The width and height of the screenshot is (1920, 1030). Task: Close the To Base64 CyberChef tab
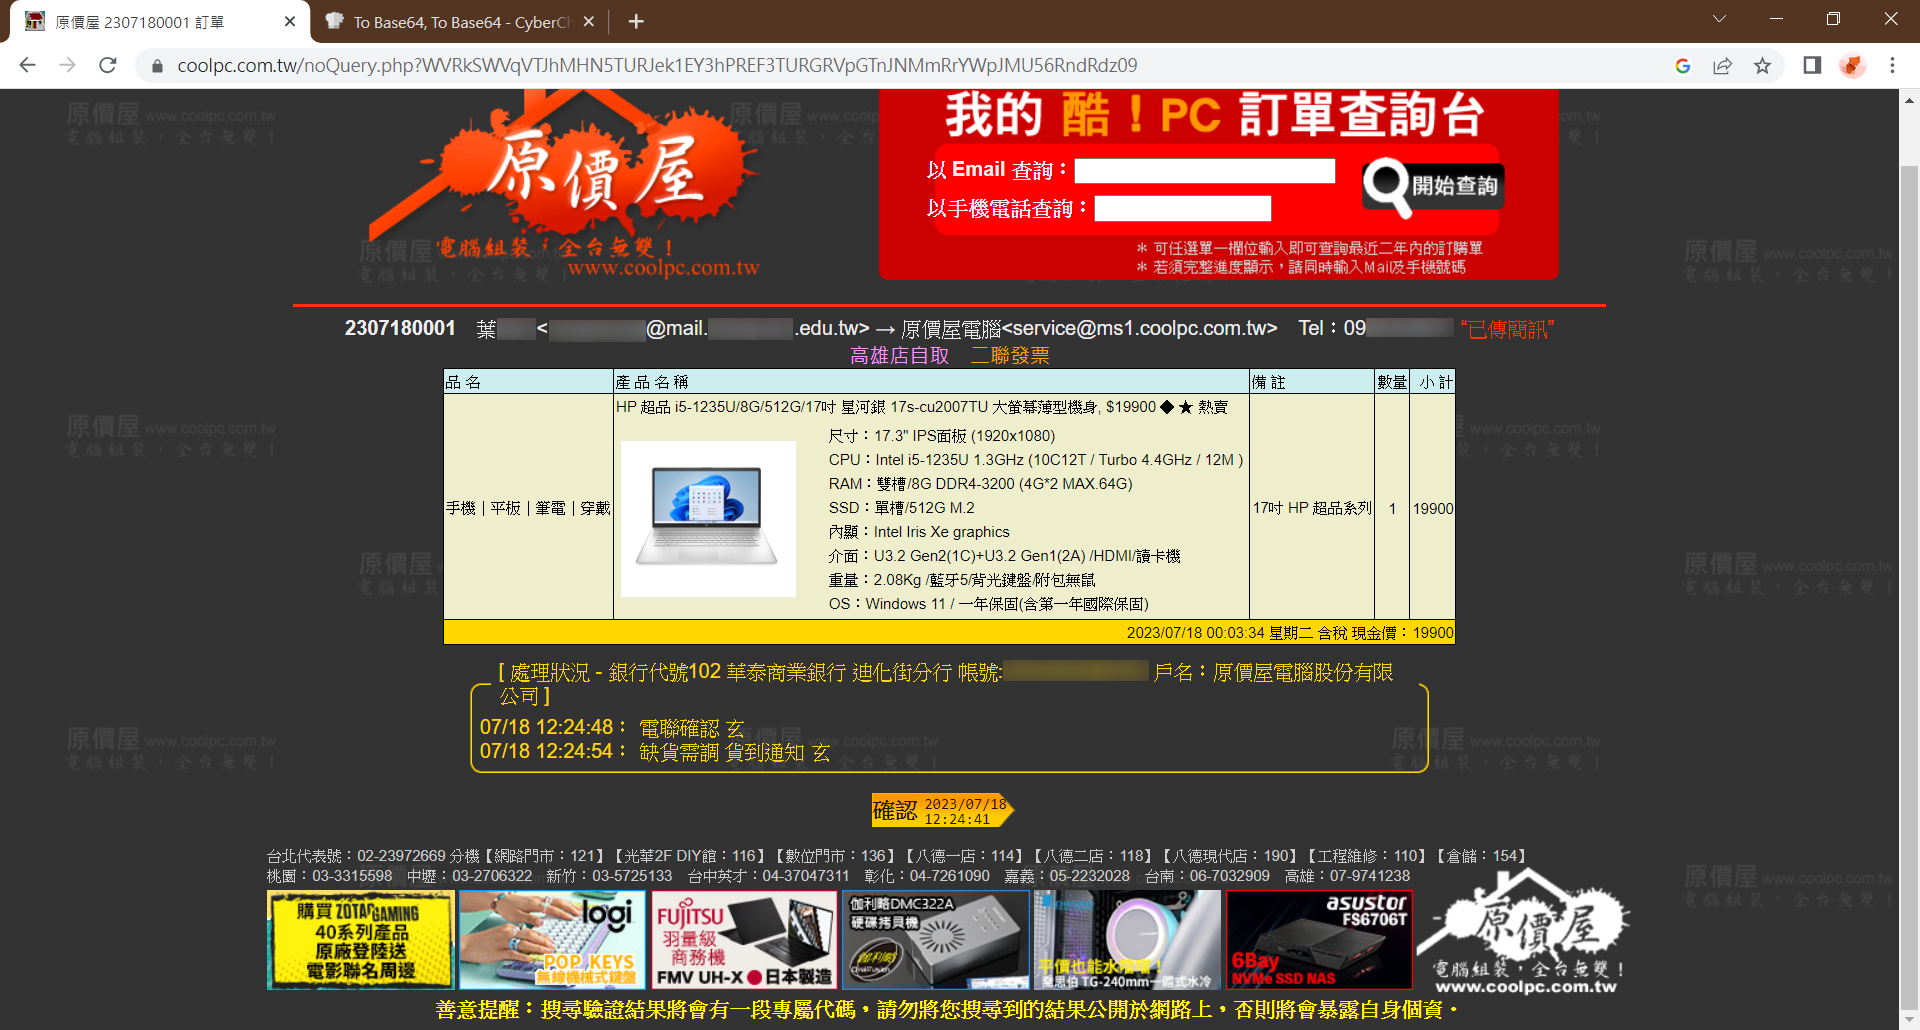point(589,21)
